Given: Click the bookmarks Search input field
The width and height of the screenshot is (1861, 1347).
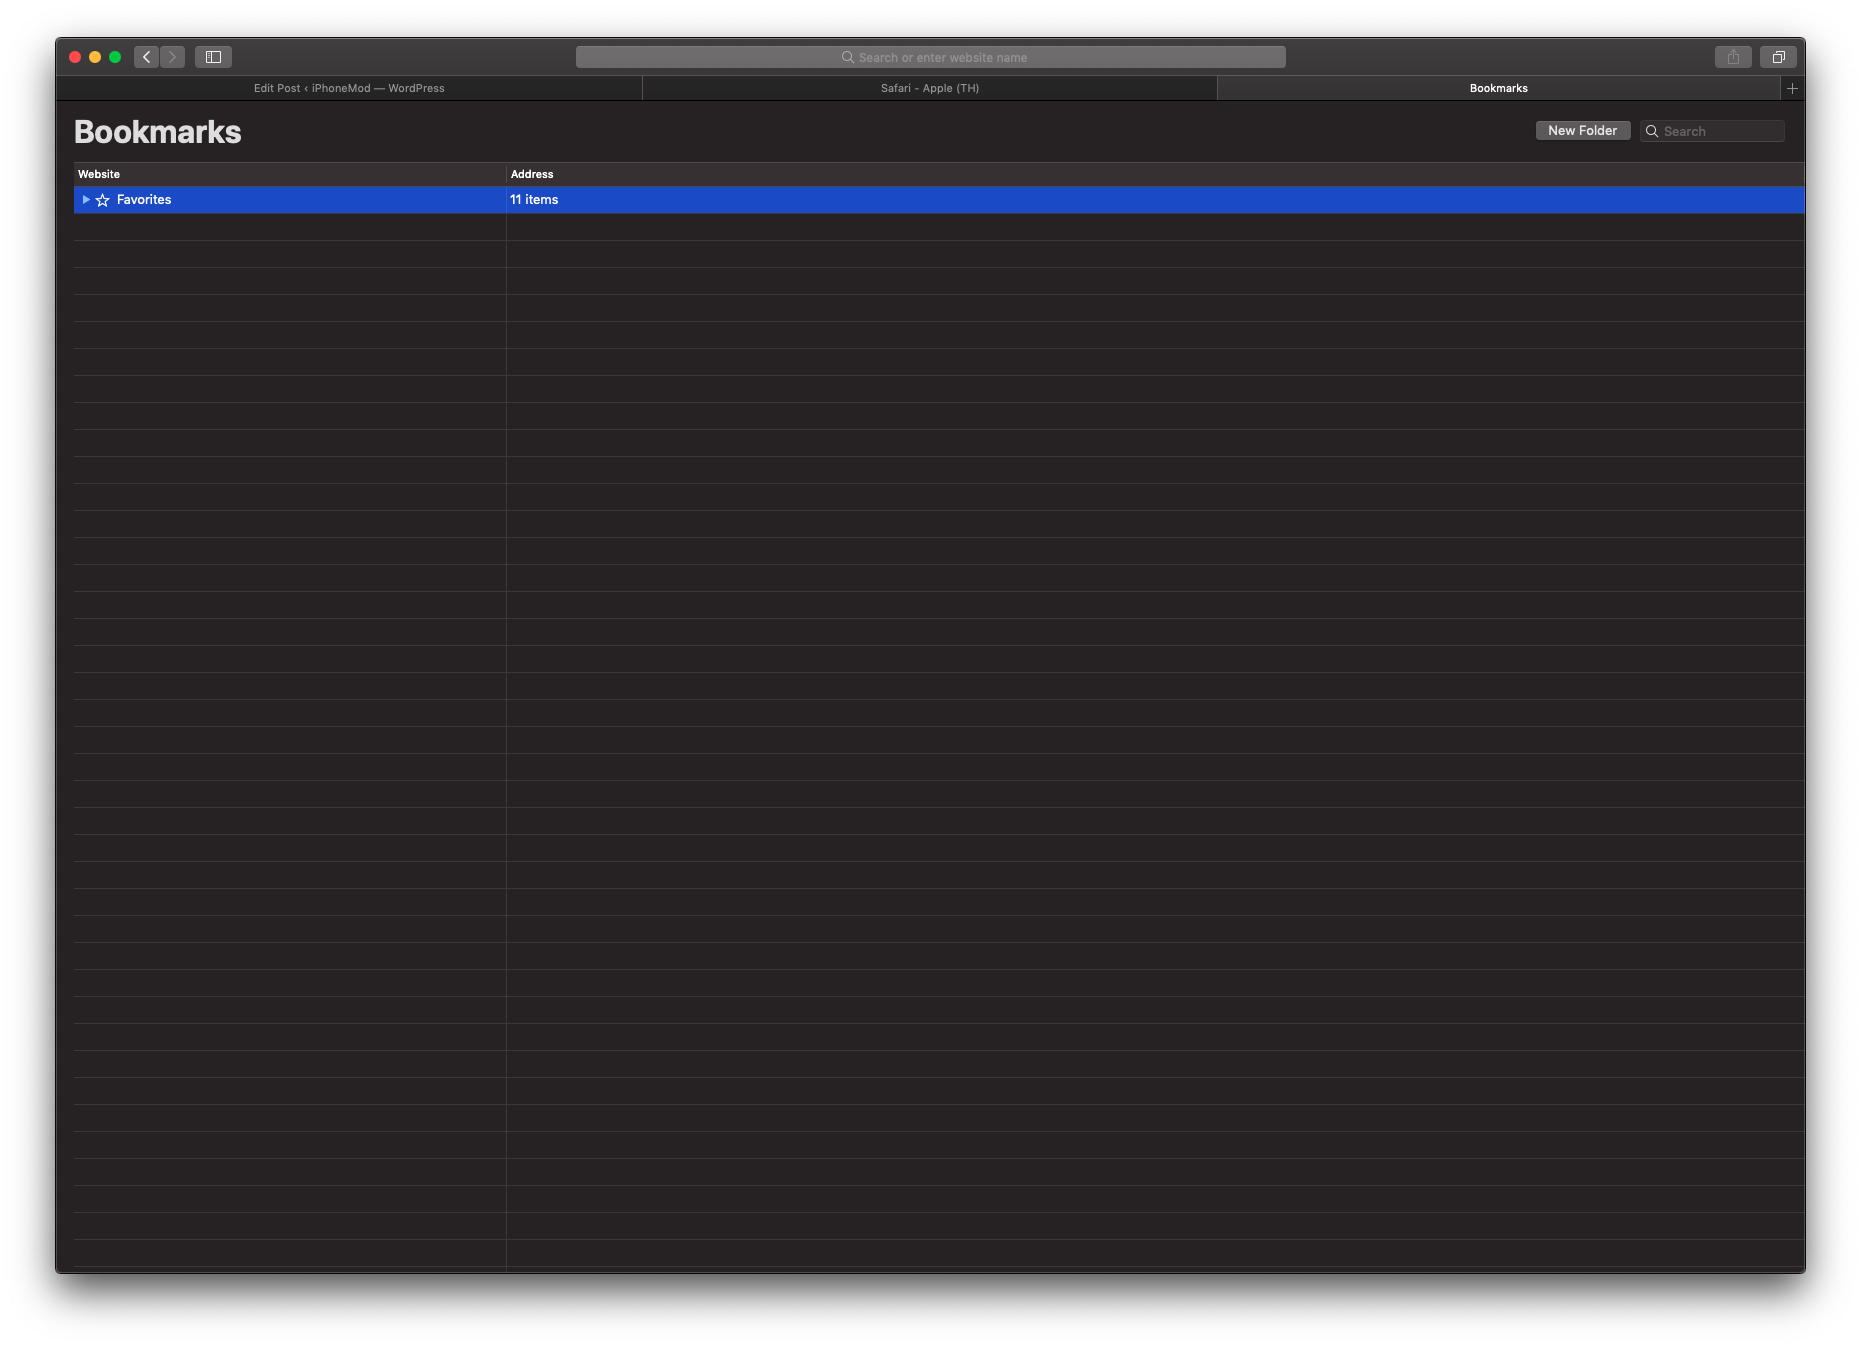Looking at the screenshot, I should pos(1715,131).
